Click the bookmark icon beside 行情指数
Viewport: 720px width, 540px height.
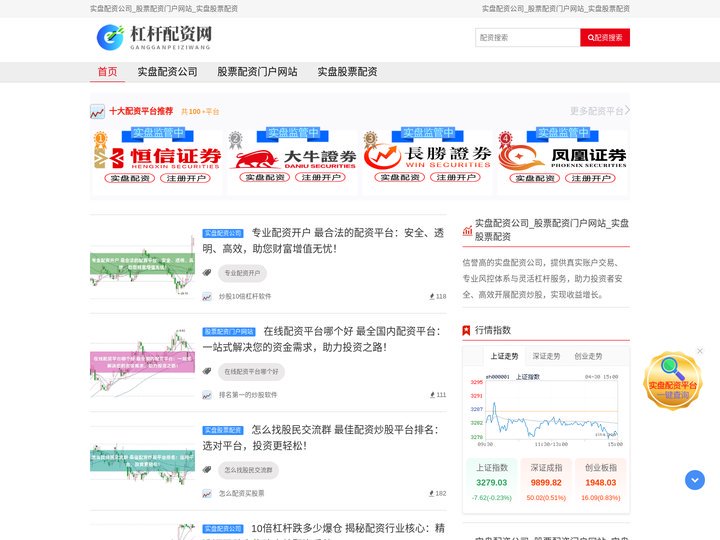[466, 330]
